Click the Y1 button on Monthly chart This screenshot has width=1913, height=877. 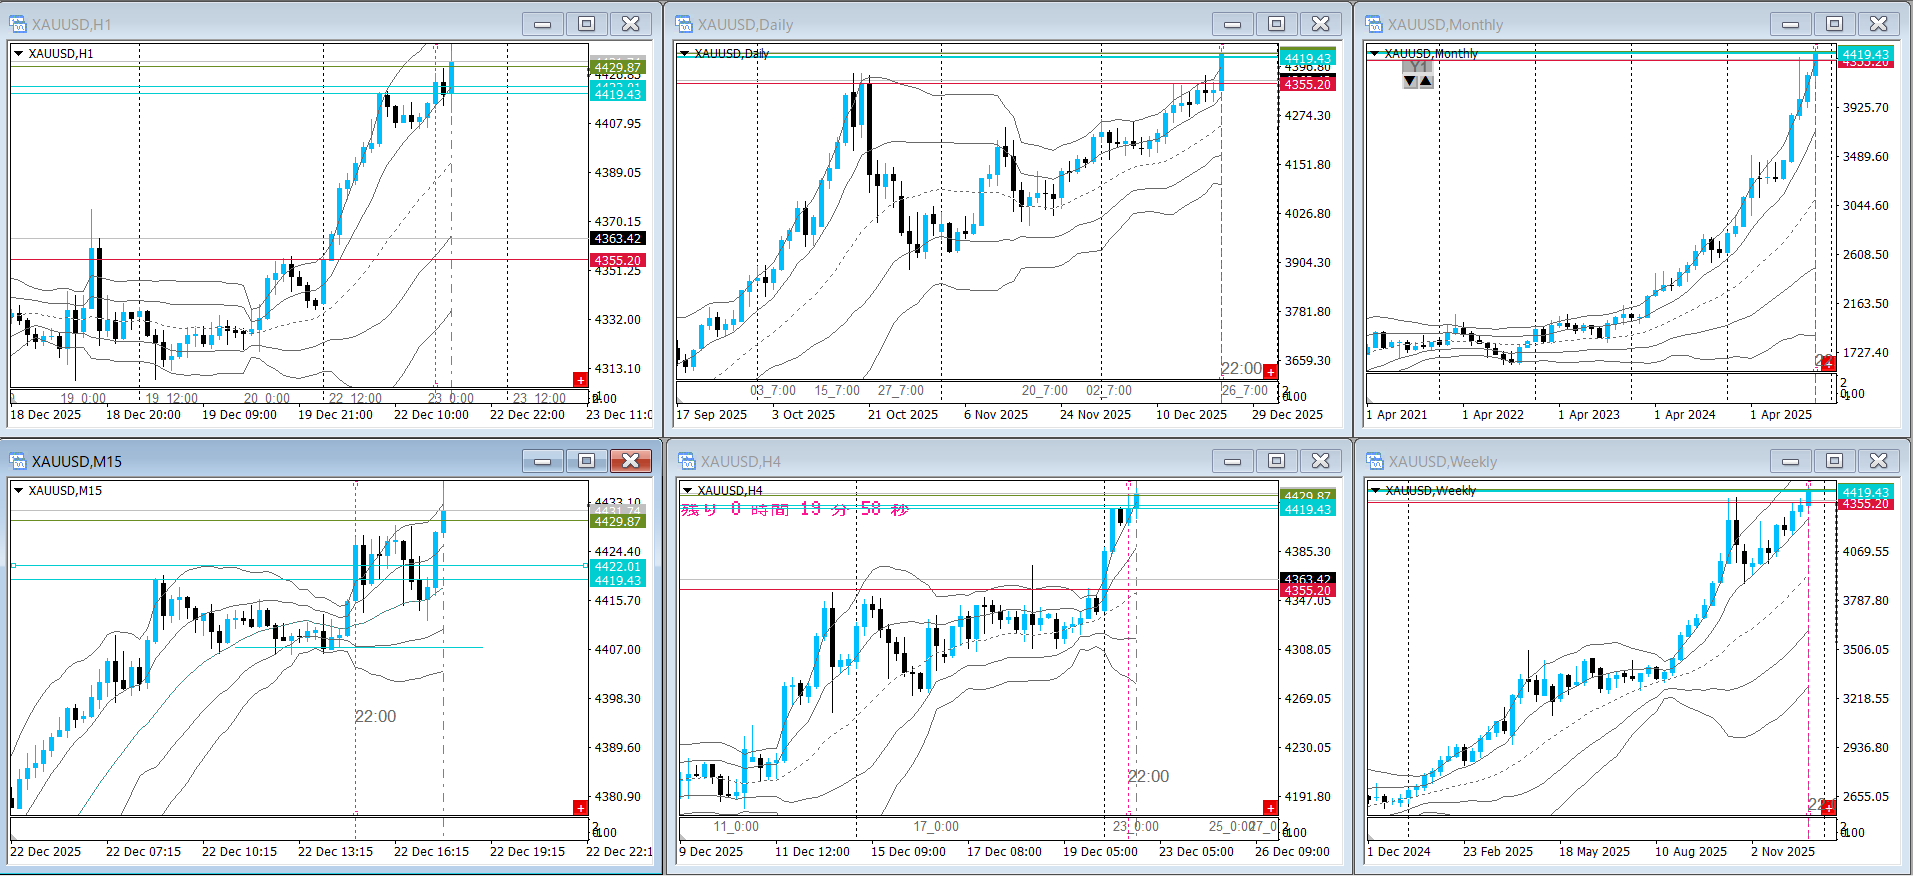coord(1418,67)
